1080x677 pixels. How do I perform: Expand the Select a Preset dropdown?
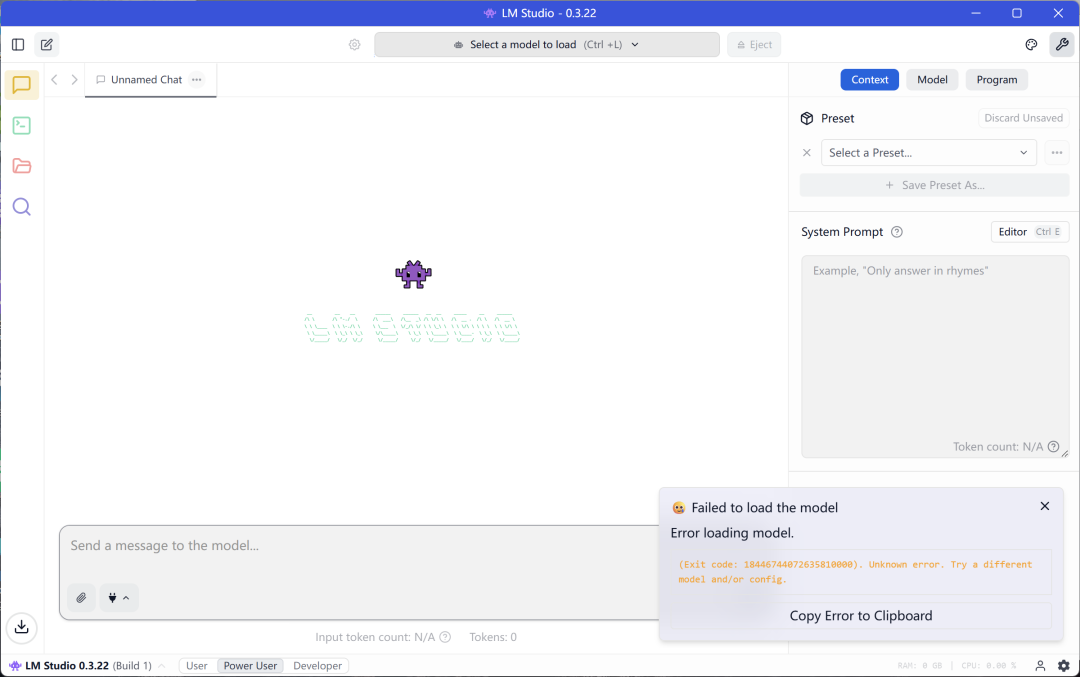(x=928, y=153)
